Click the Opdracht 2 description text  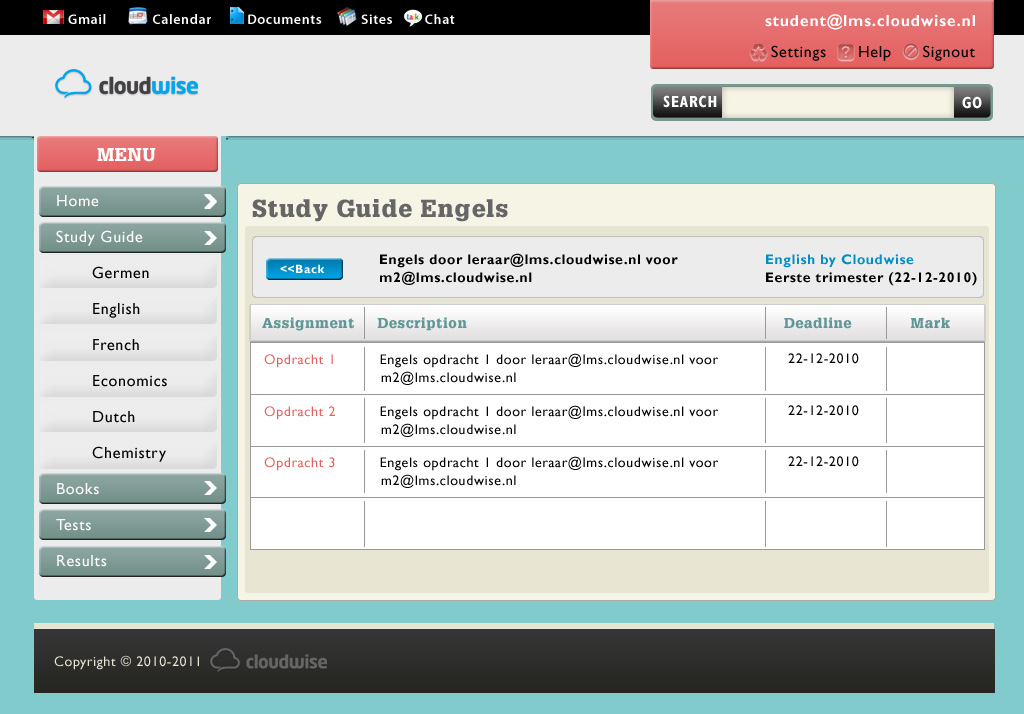point(549,421)
